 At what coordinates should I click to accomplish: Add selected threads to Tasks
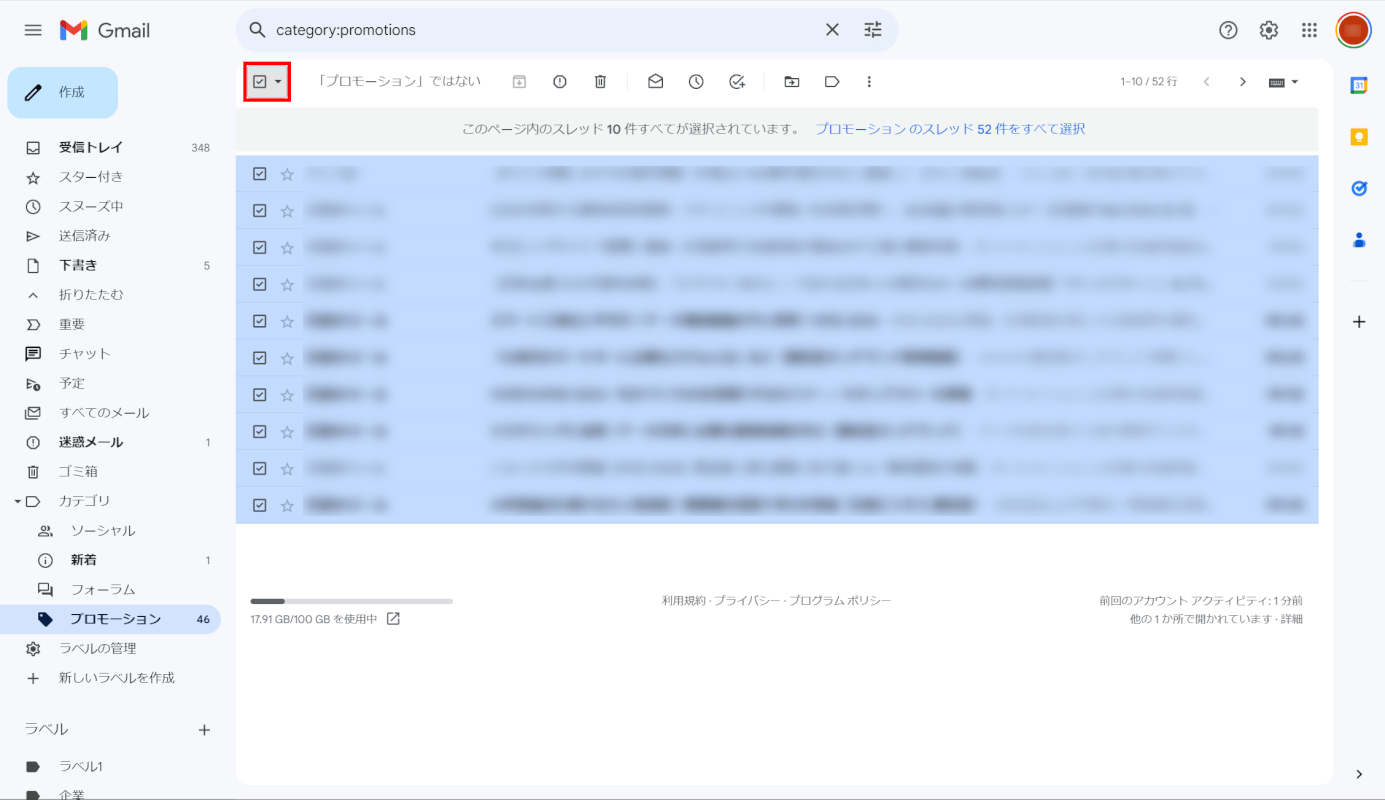[737, 82]
